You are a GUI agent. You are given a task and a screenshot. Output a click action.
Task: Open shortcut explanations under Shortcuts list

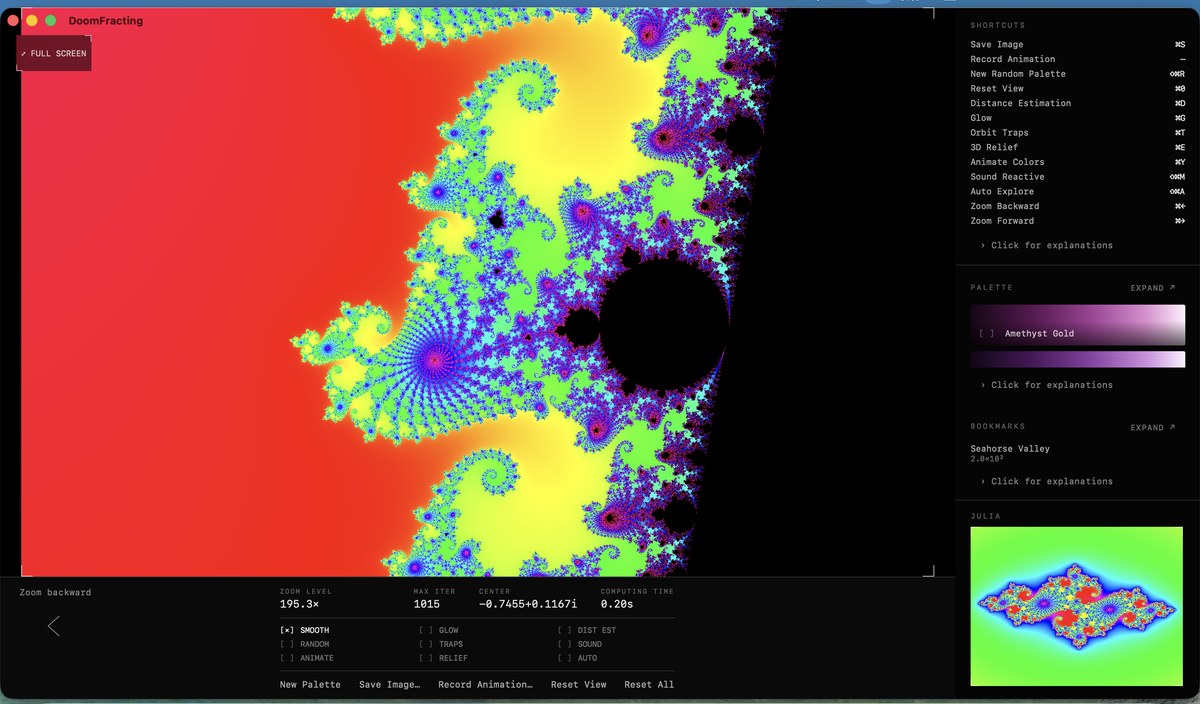tap(1046, 245)
